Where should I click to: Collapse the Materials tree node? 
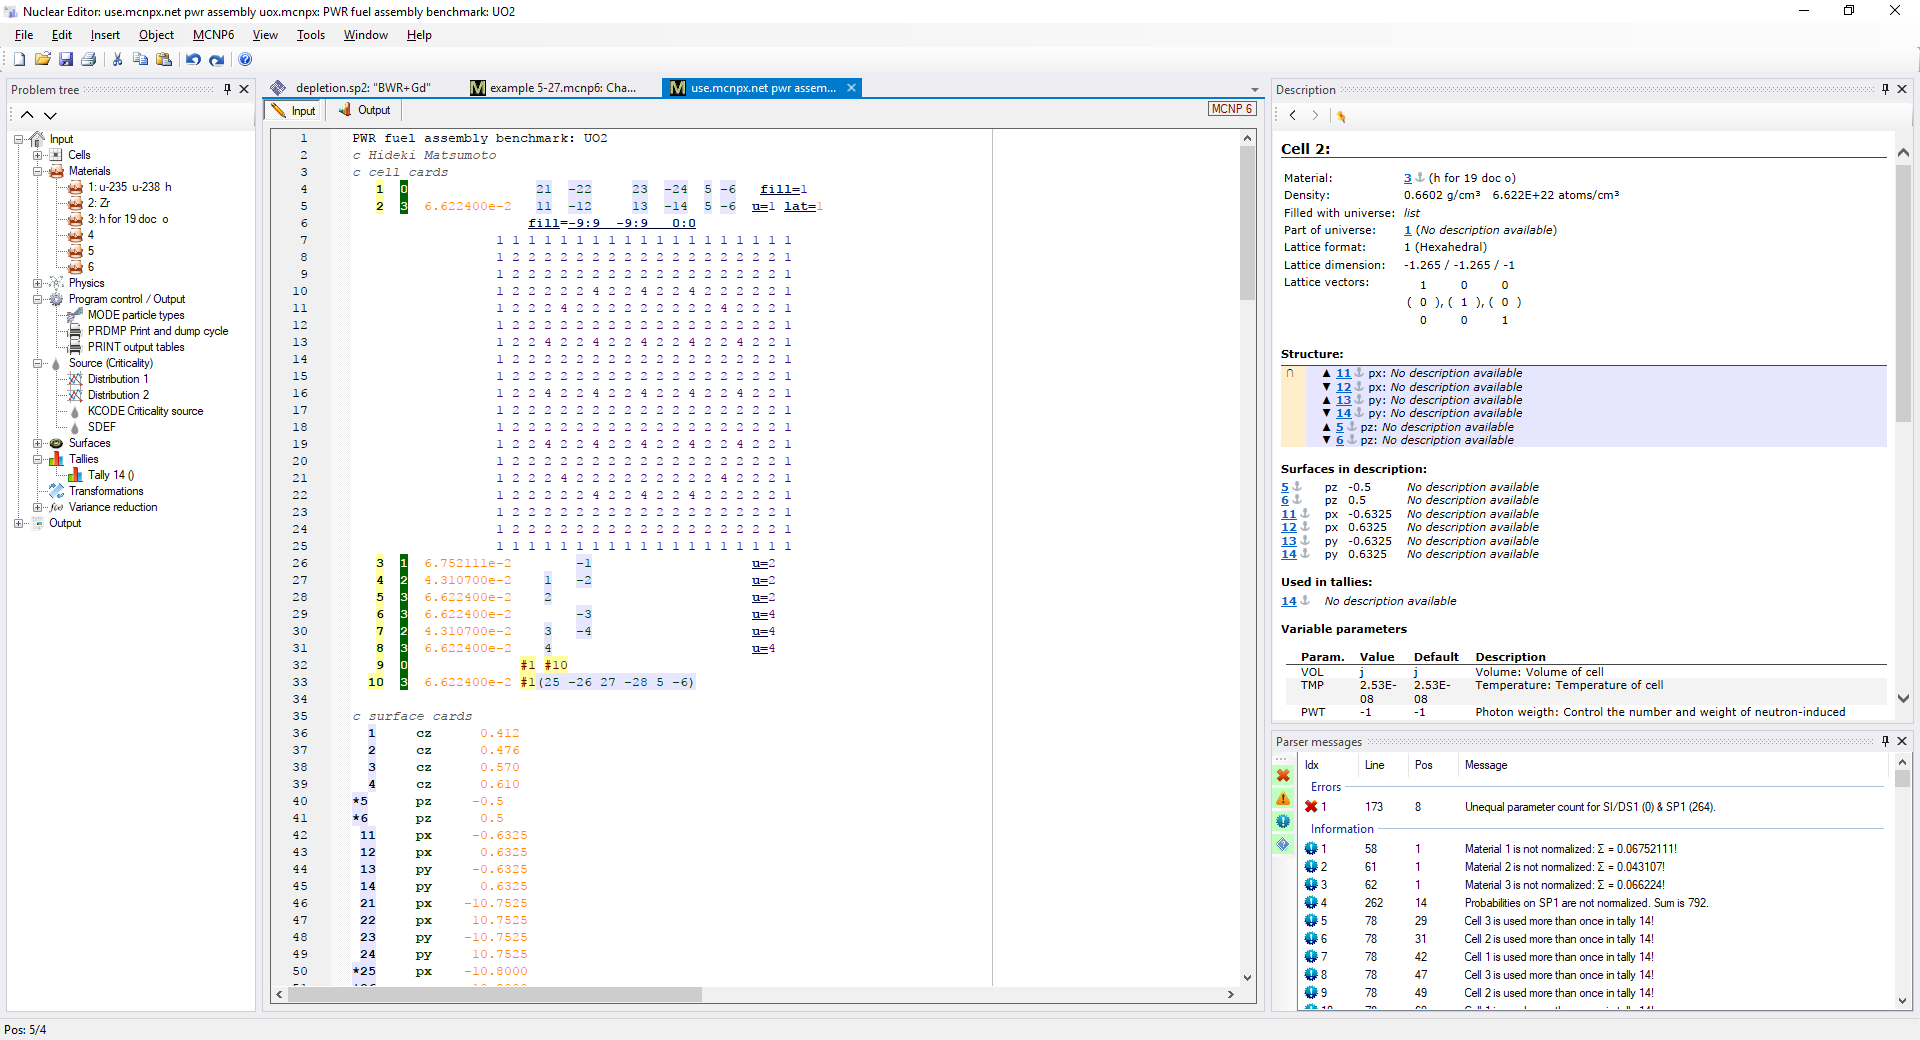point(37,171)
